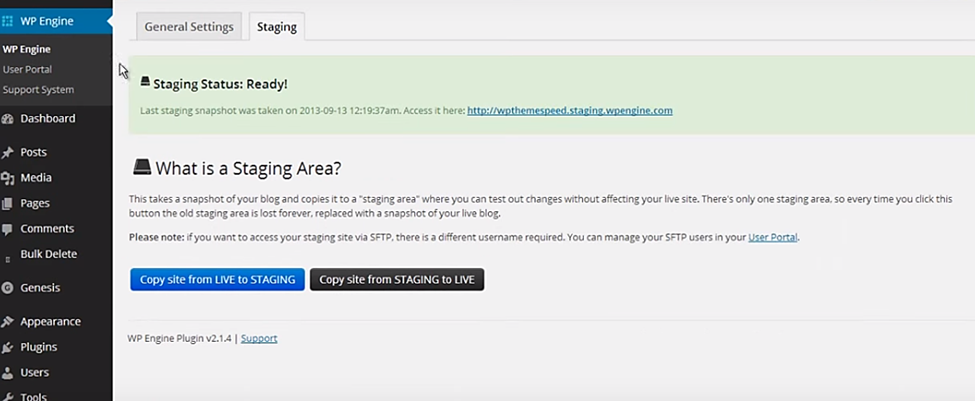Open the Posts menu
This screenshot has height=401, width=975.
34,152
